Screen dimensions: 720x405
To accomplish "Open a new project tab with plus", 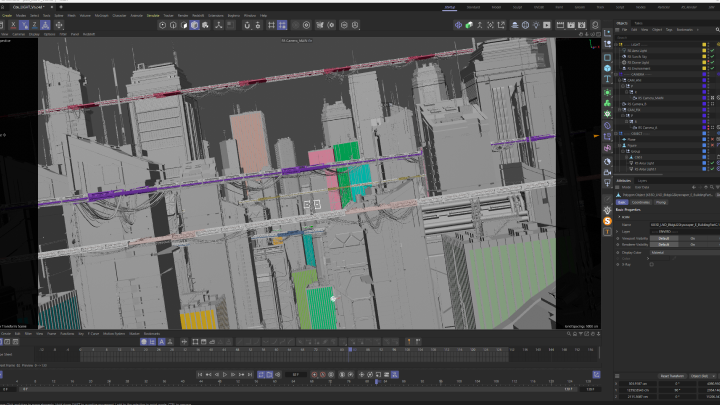I will (61, 7).
